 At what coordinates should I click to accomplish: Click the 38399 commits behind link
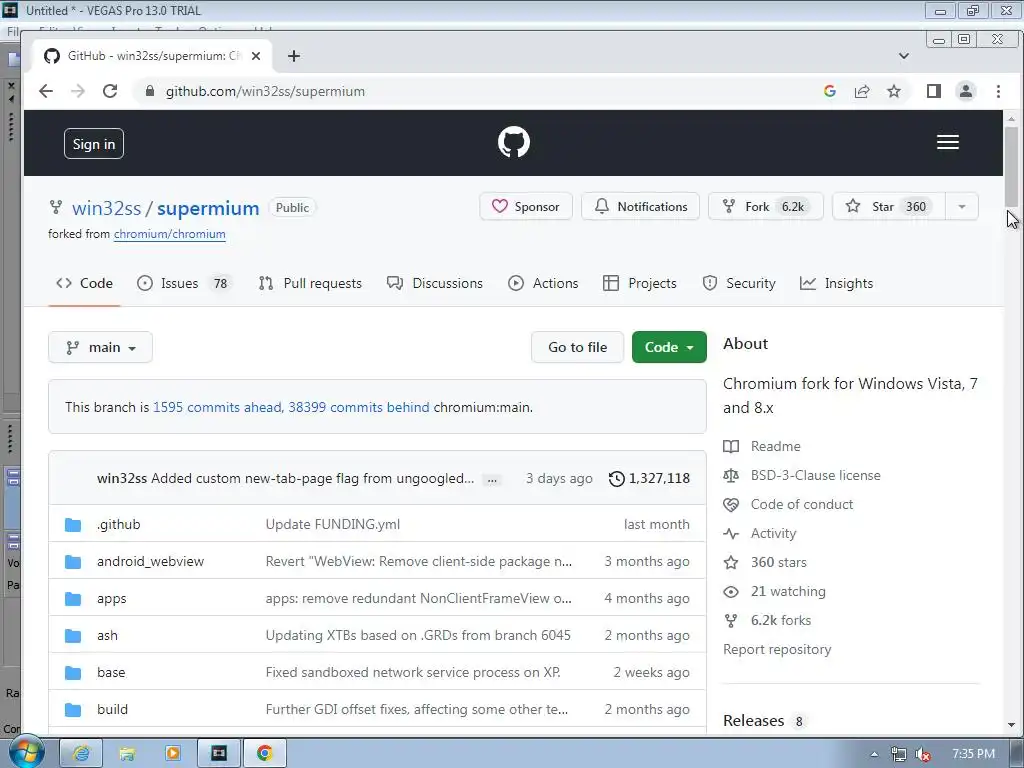(x=359, y=407)
